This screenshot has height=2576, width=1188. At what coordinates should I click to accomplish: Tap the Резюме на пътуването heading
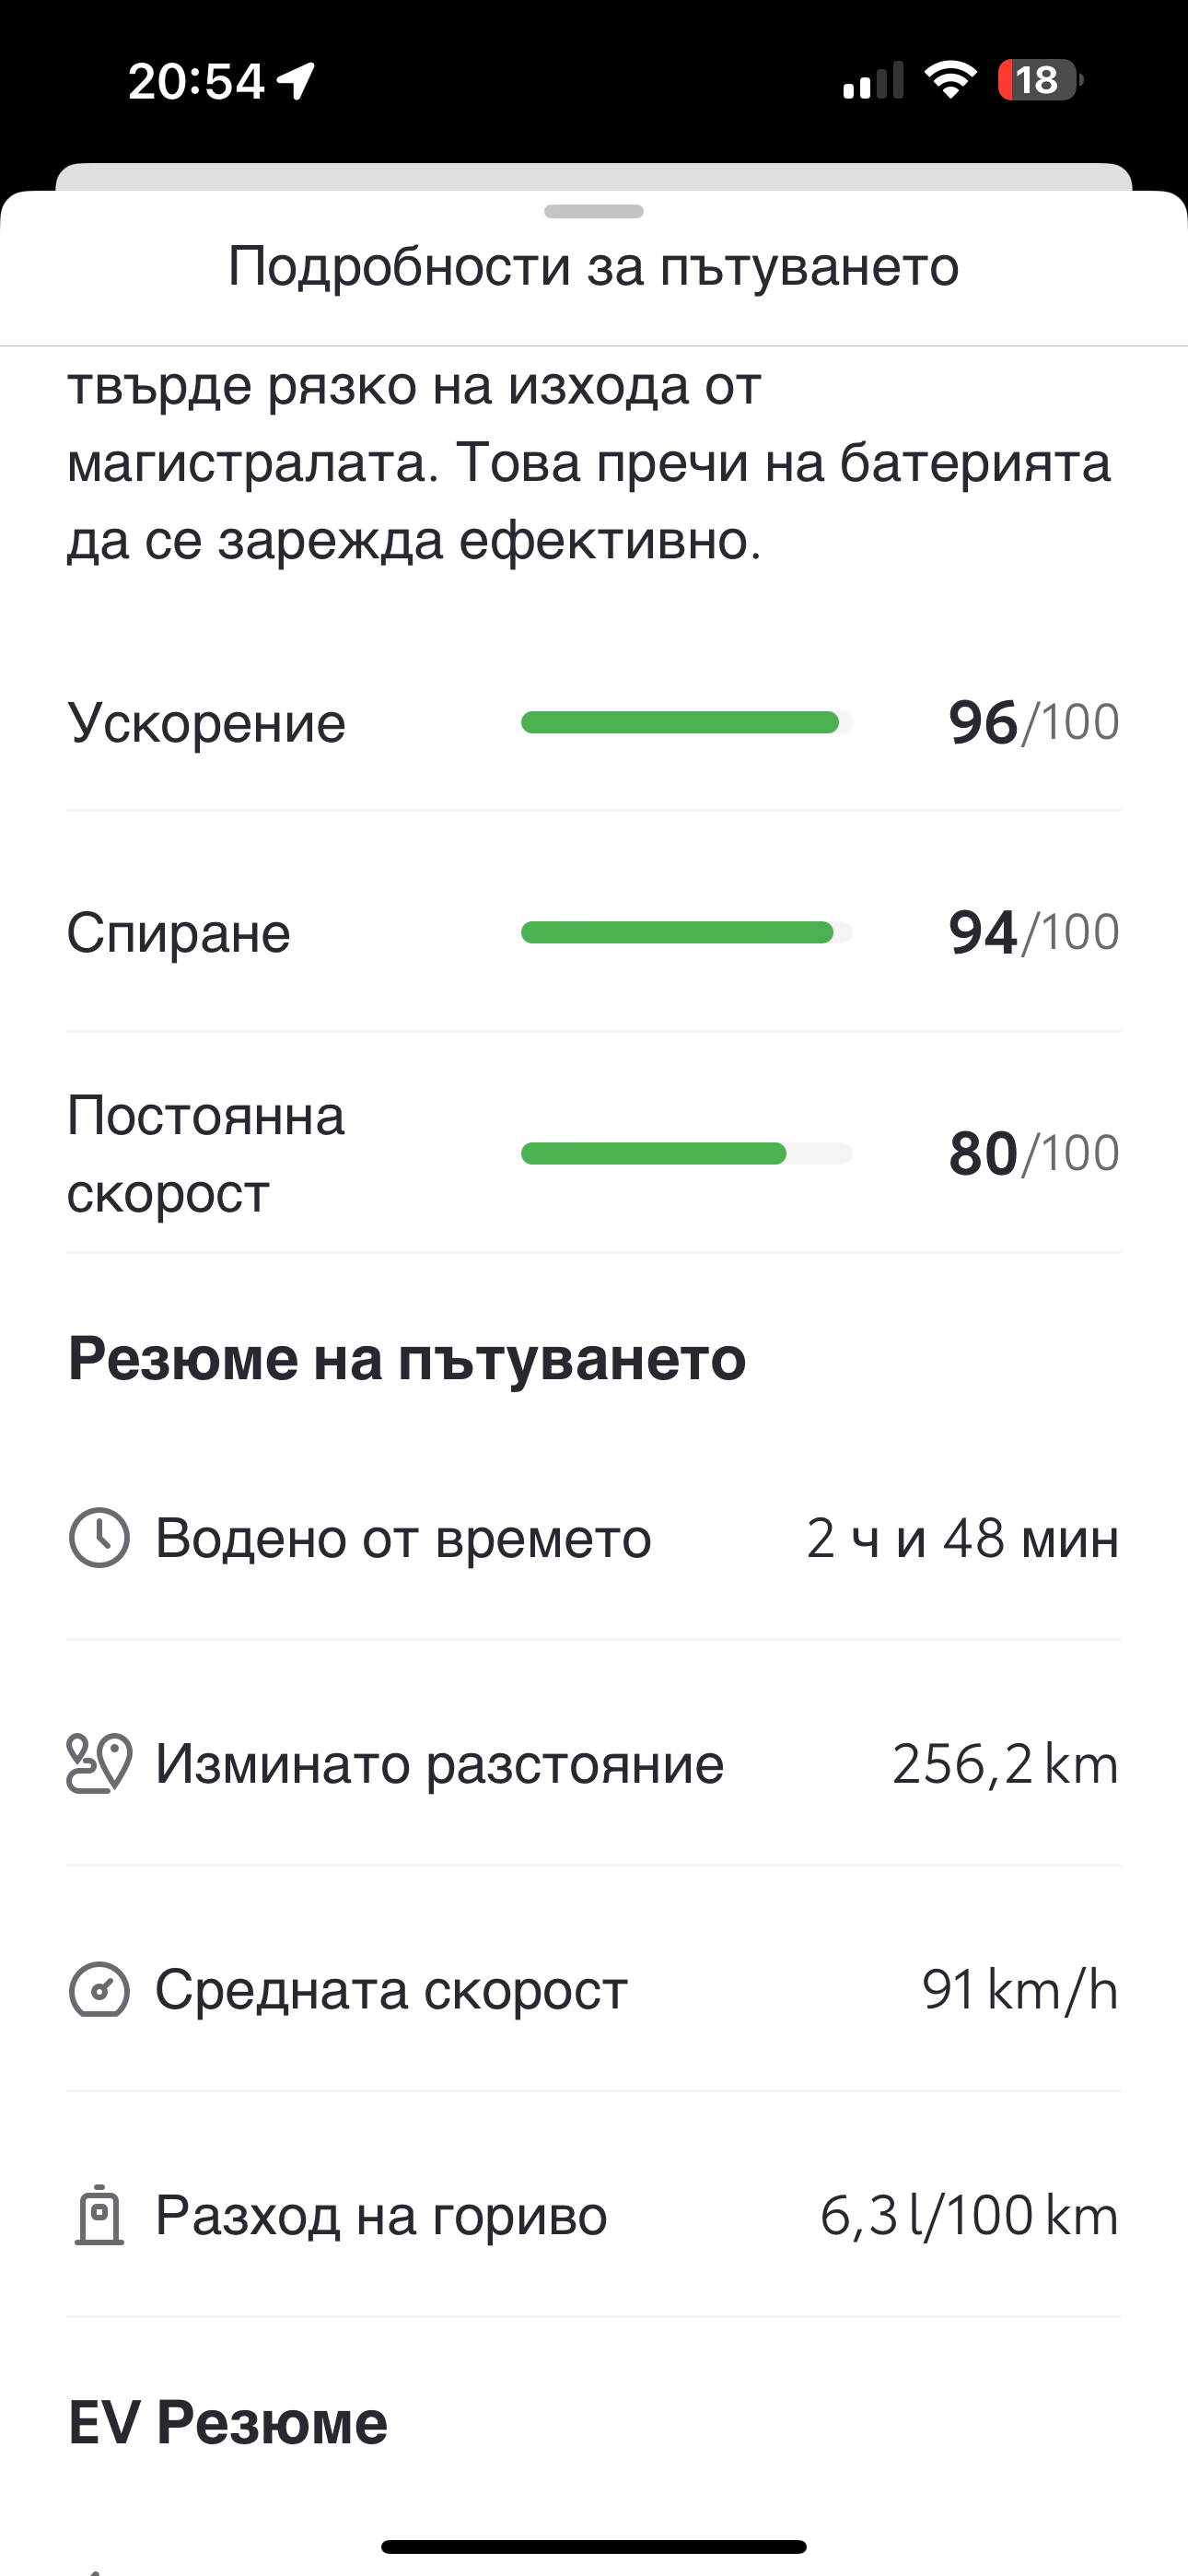(407, 1359)
